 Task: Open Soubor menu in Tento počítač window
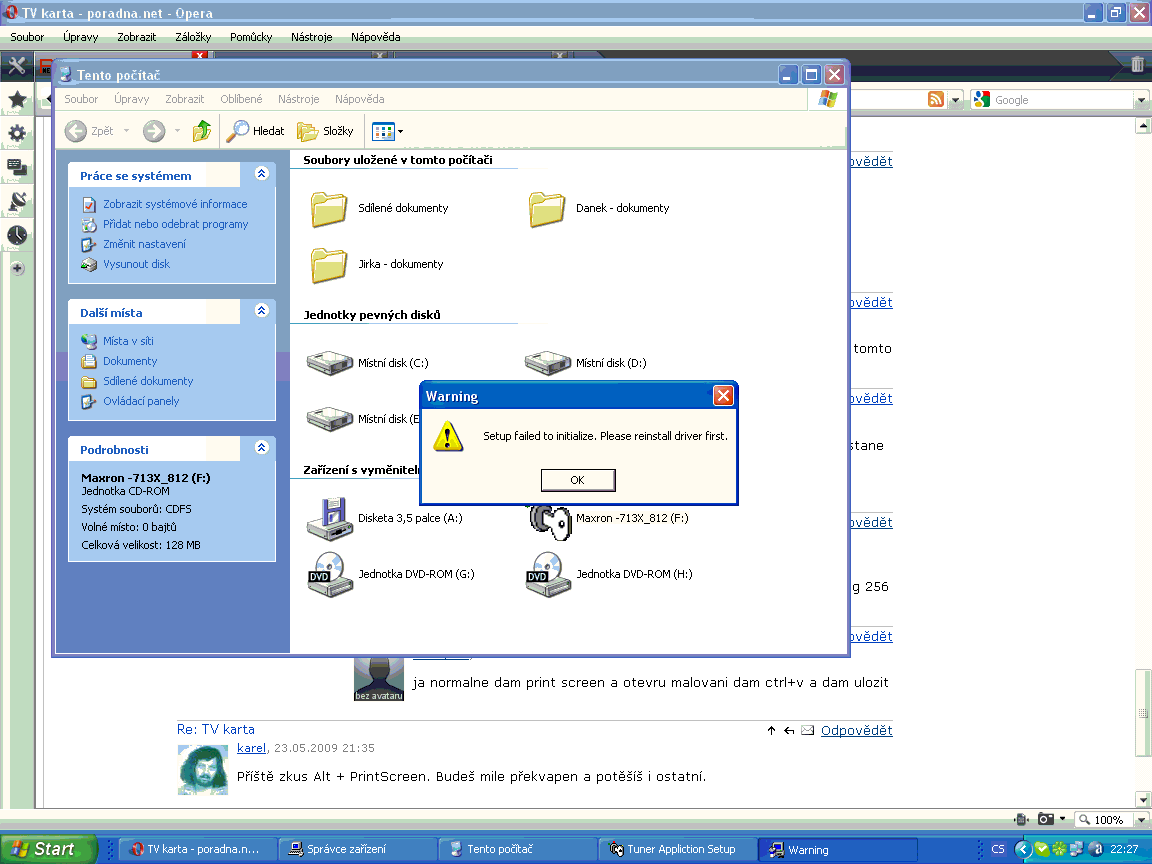coord(81,99)
